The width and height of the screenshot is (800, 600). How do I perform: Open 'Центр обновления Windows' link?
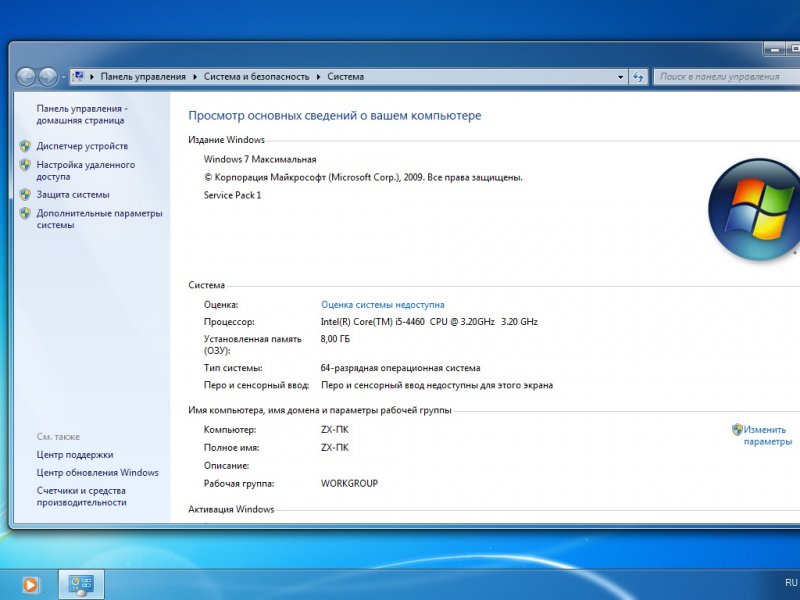coord(97,472)
